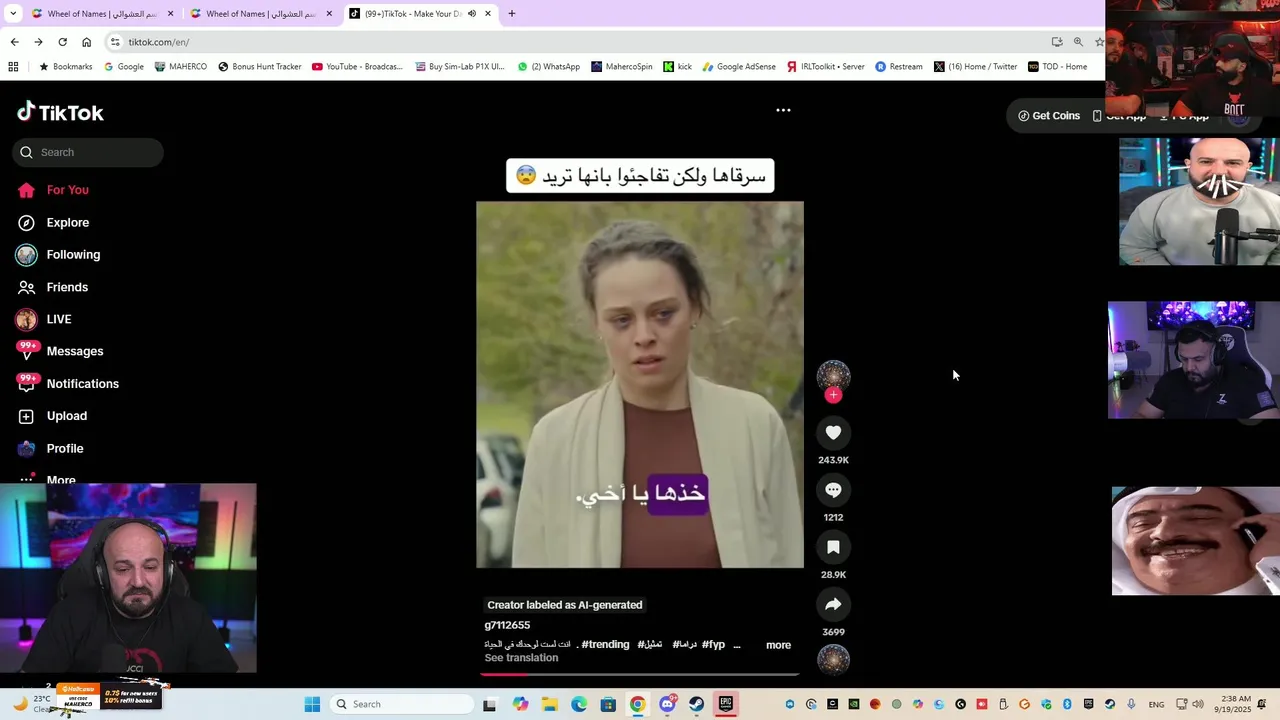Image resolution: width=1280 pixels, height=720 pixels.
Task: Open Epic Games Launcher in taskbar
Action: [x=726, y=704]
